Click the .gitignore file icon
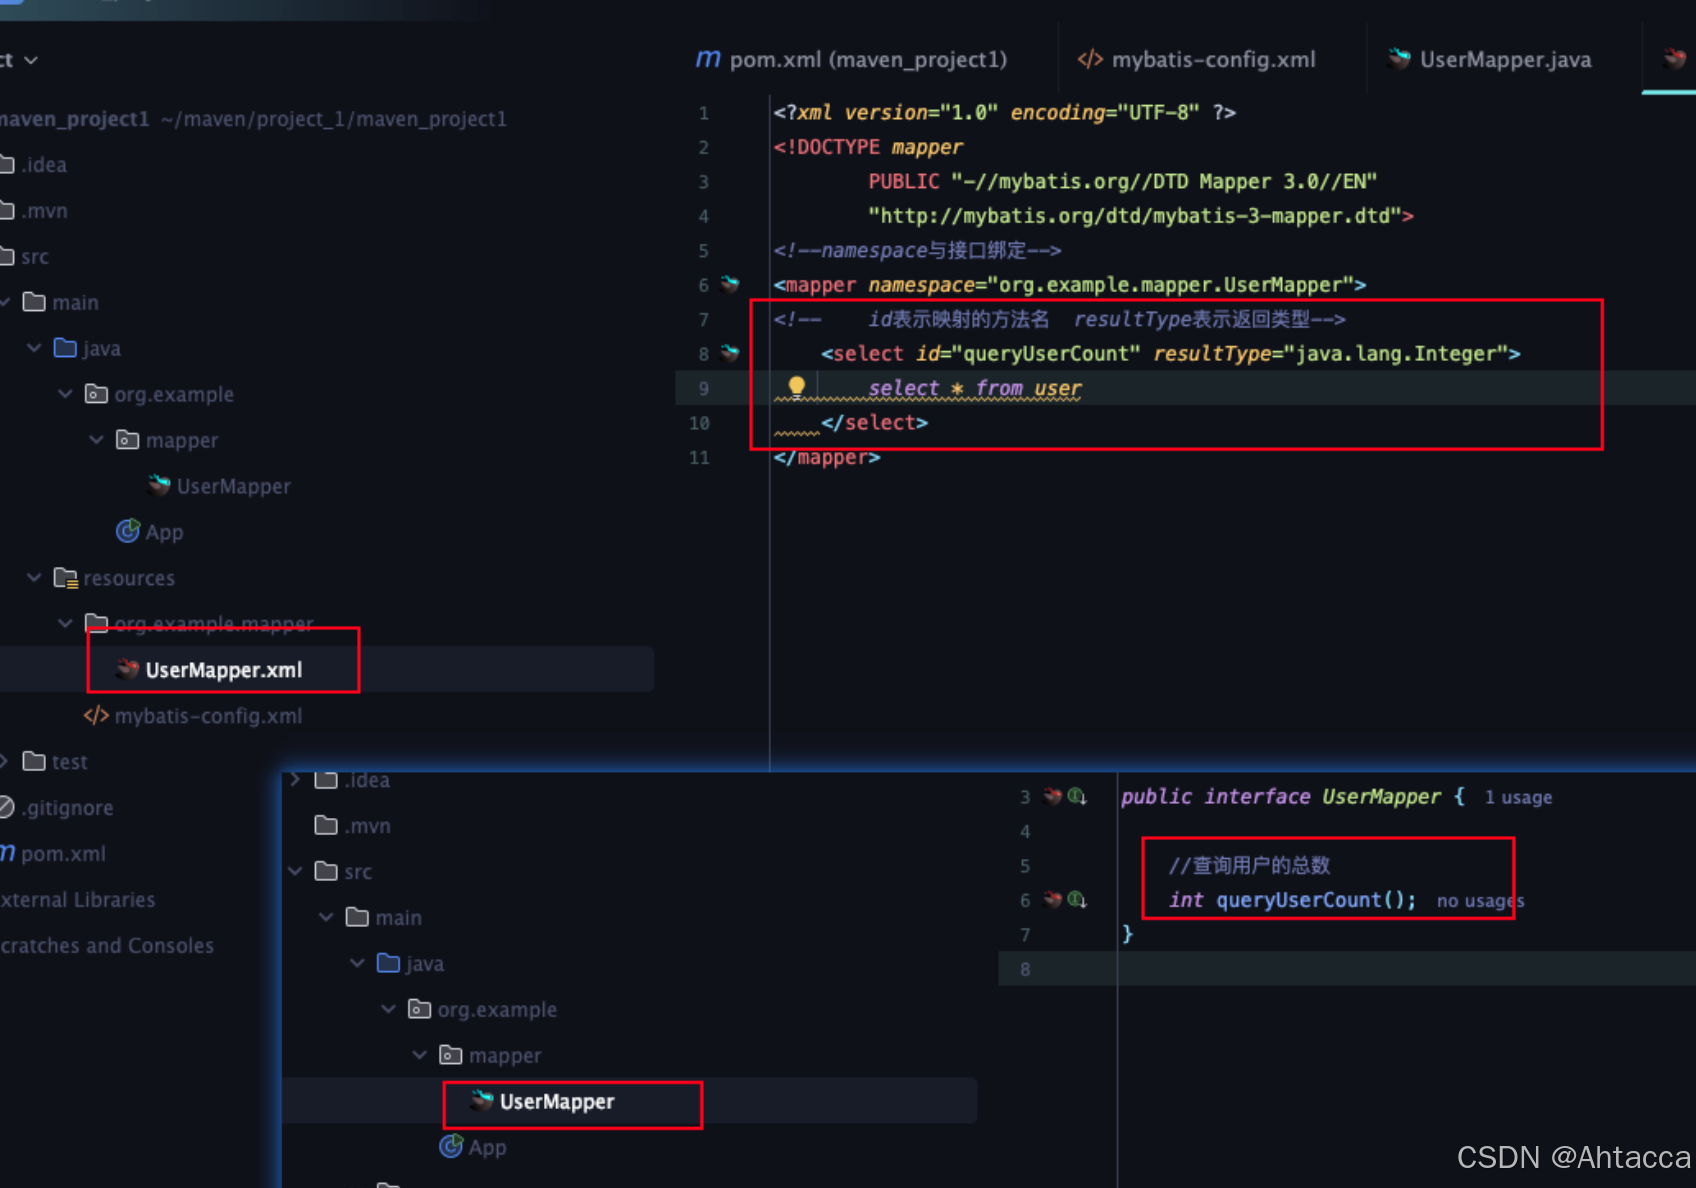The image size is (1696, 1188). tap(6, 807)
